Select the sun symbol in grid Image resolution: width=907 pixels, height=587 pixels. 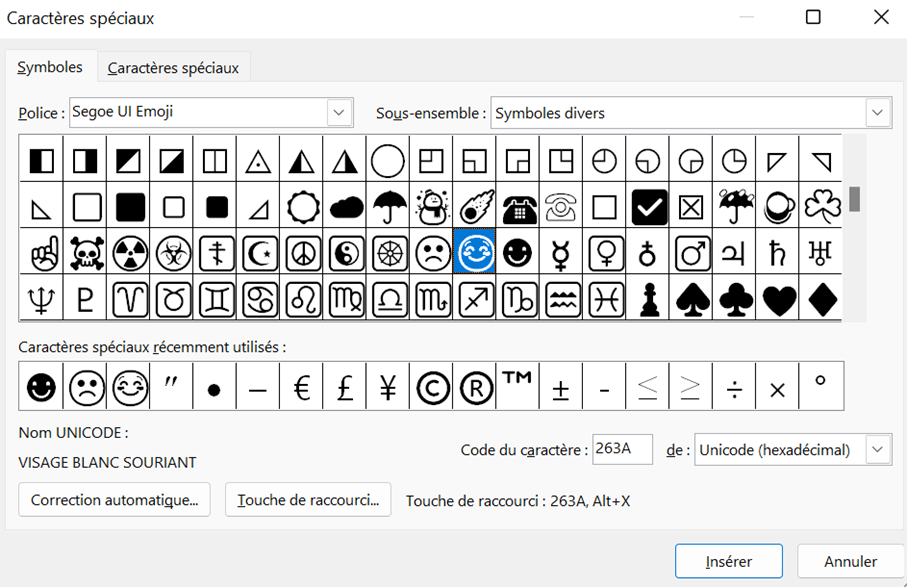pos(302,206)
